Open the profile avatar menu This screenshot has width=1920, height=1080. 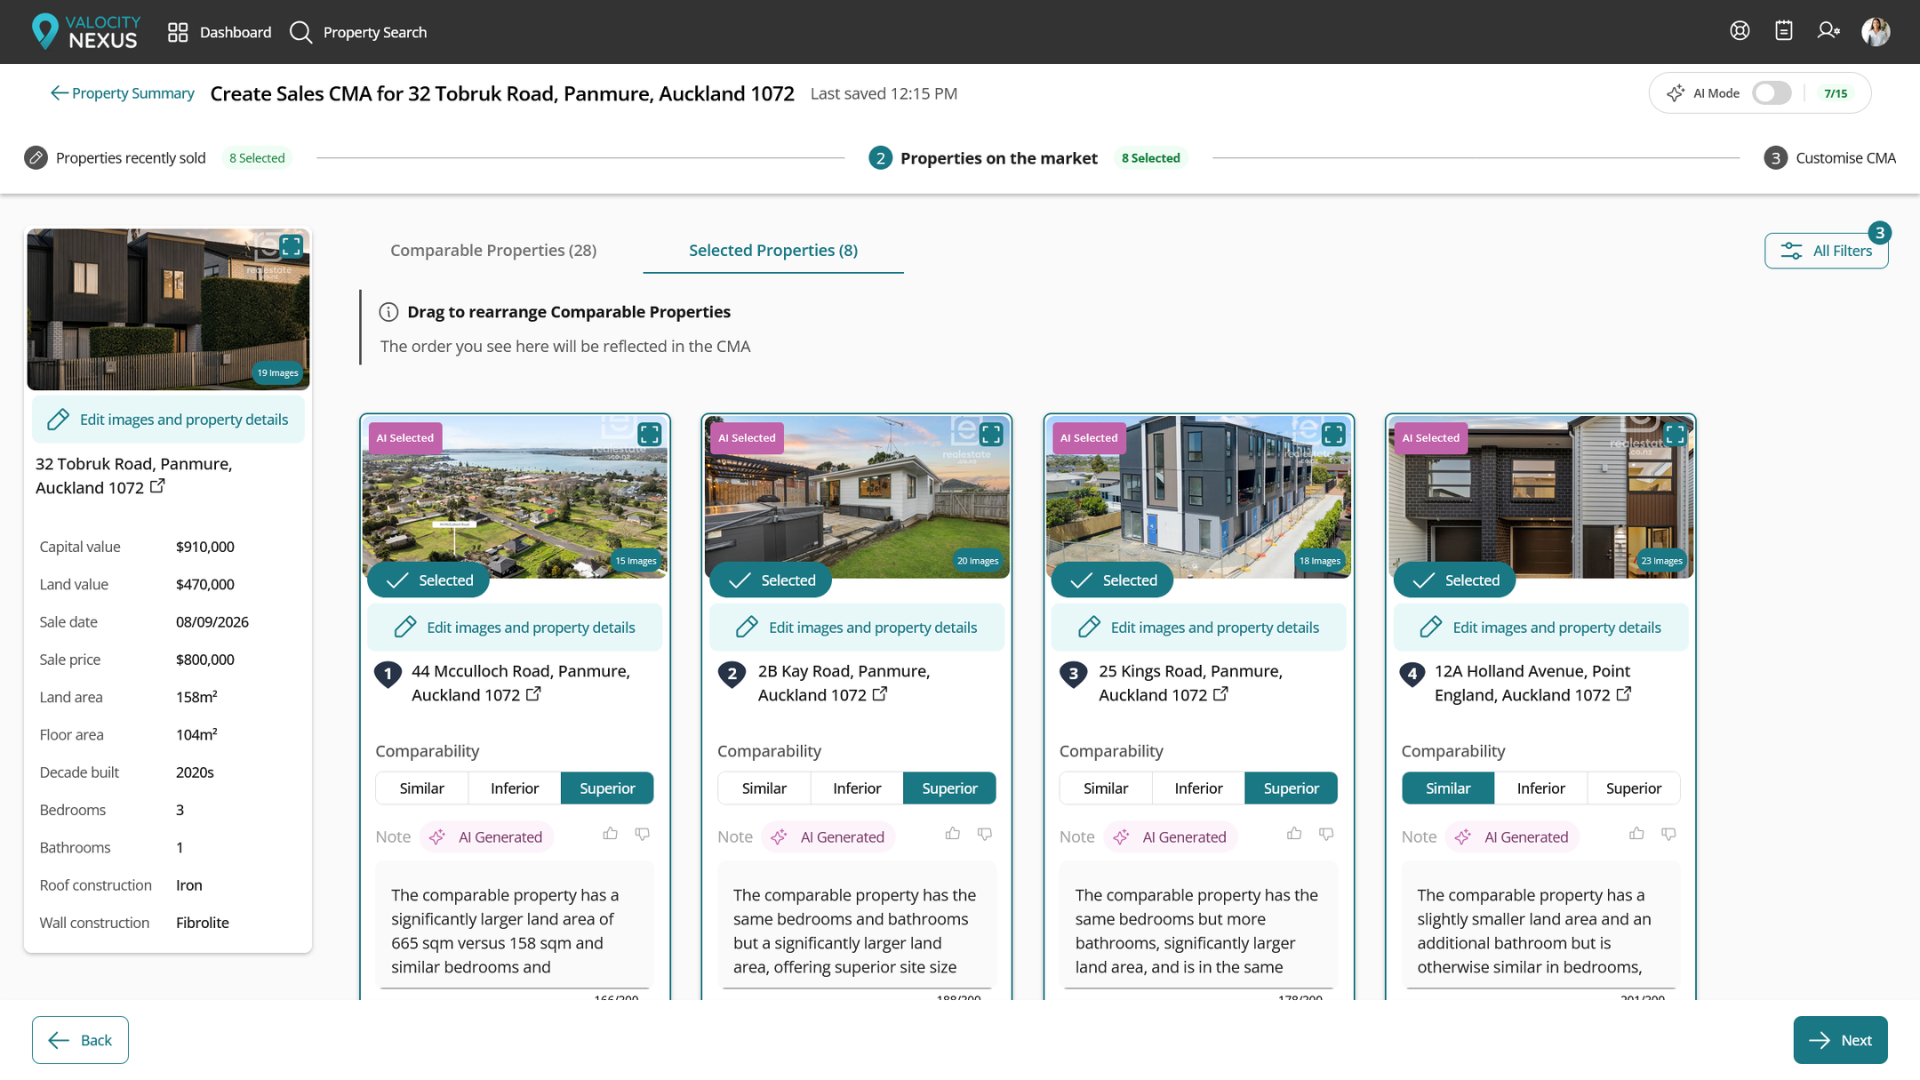1876,32
